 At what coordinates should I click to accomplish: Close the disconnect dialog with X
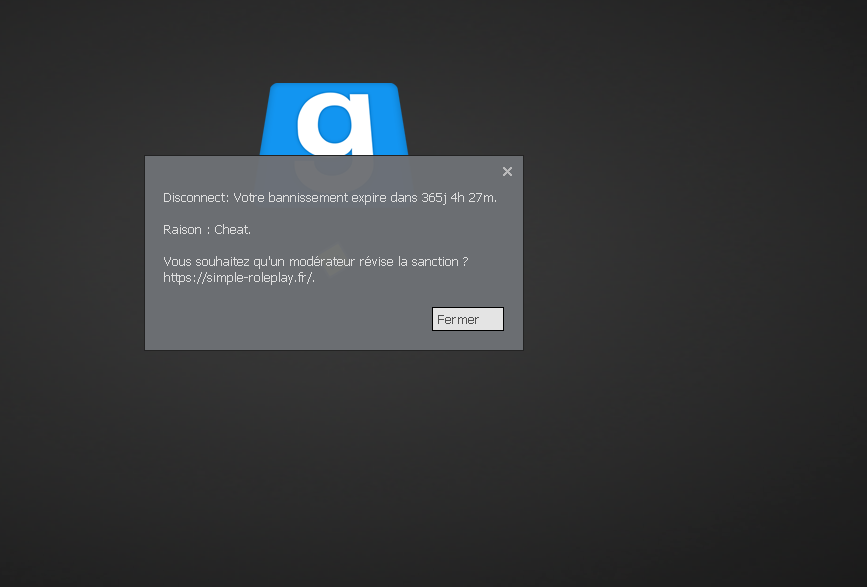(x=507, y=171)
